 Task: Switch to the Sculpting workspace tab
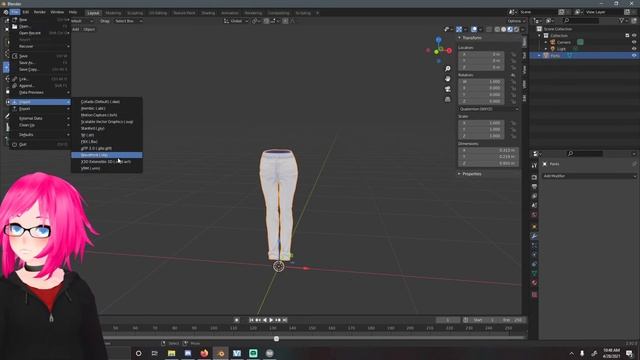(135, 13)
